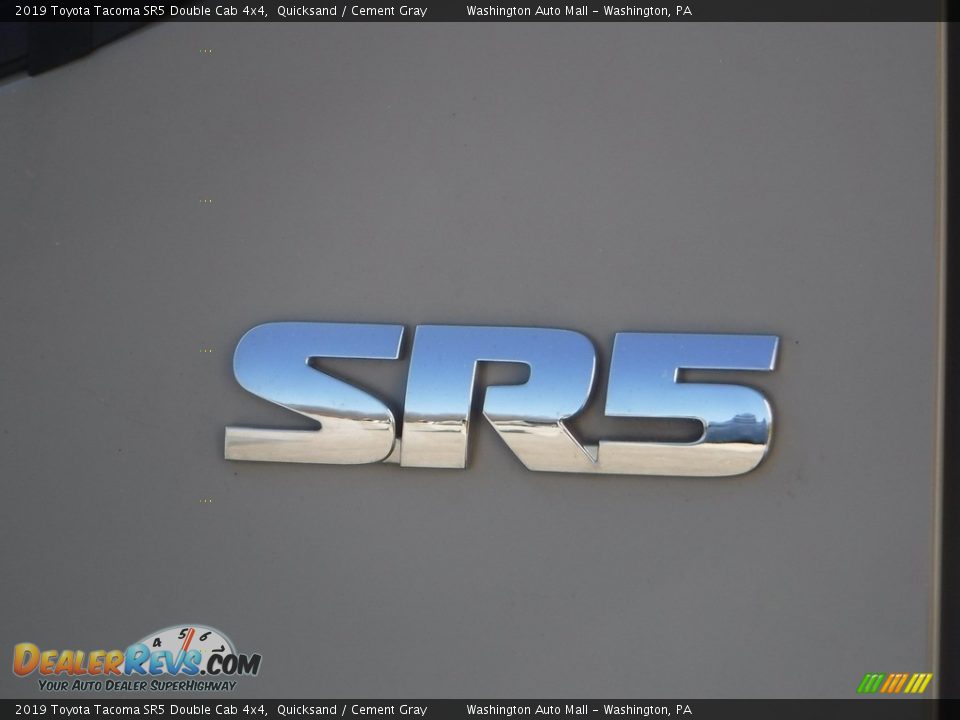Screen dimensions: 960x720
Task: Click the top caption "2019 Toyota Tacoma SR5 Double Cab 4x4"
Action: [140, 10]
